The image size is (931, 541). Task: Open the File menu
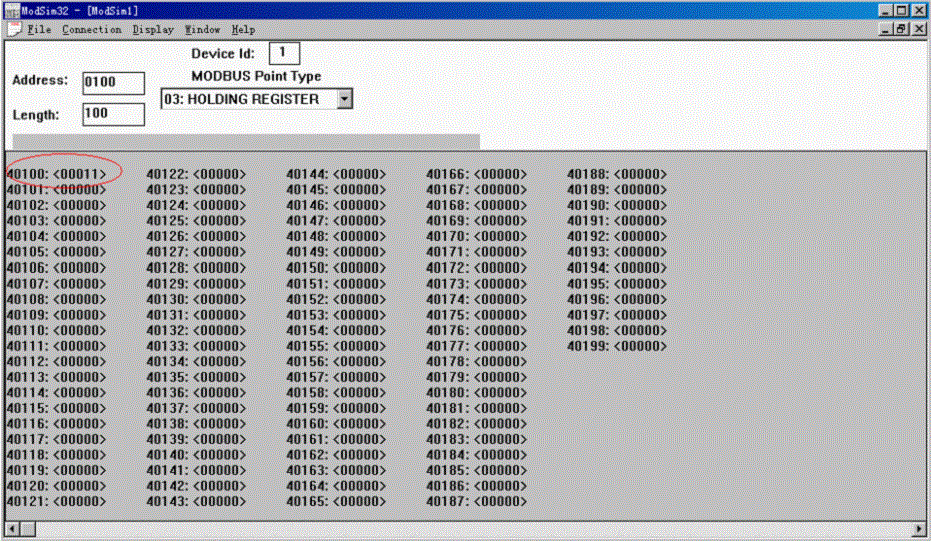click(39, 30)
